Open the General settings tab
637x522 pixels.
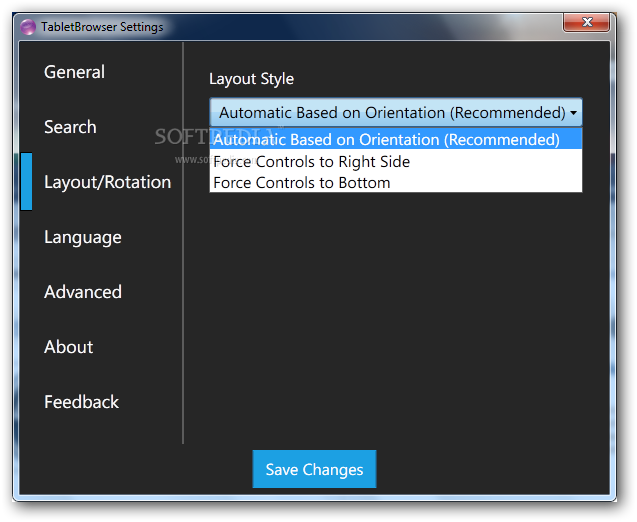point(74,72)
